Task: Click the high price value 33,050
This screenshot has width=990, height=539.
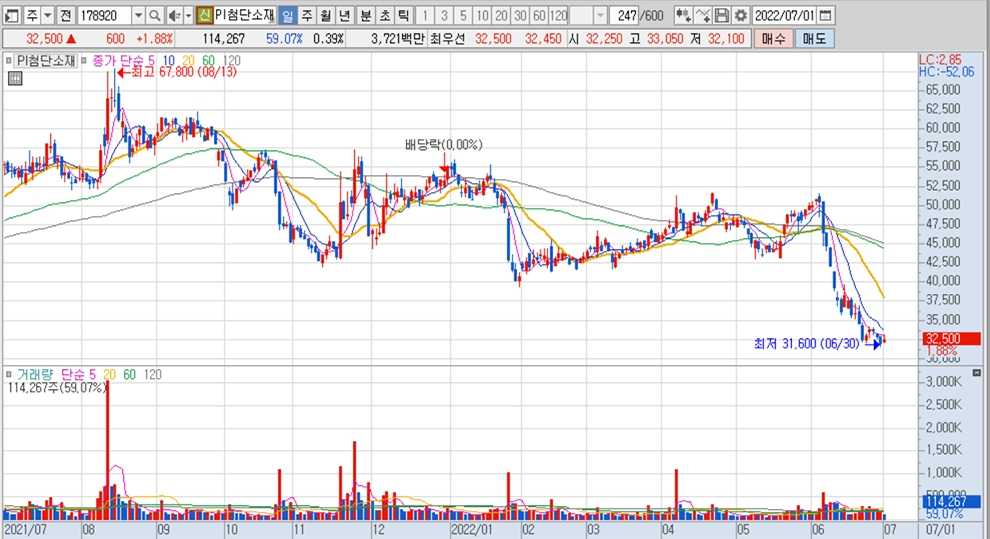Action: 665,38
